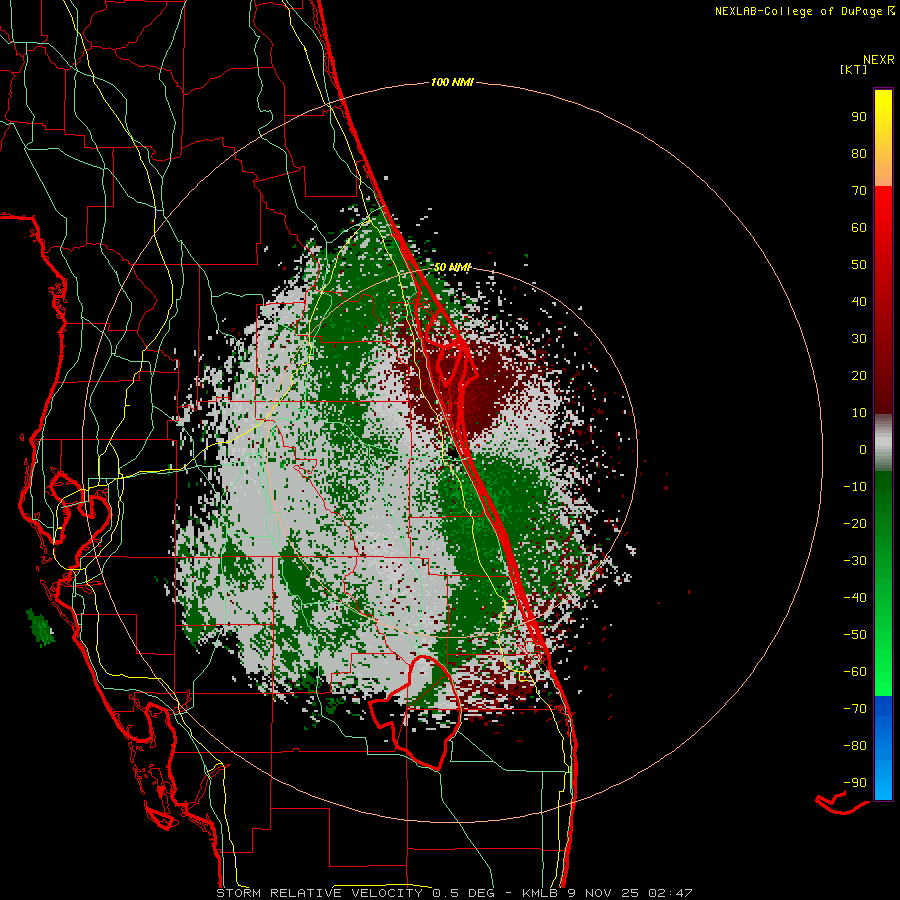Image resolution: width=900 pixels, height=900 pixels.
Task: Click the 30 value on velocity scale
Action: click(859, 339)
